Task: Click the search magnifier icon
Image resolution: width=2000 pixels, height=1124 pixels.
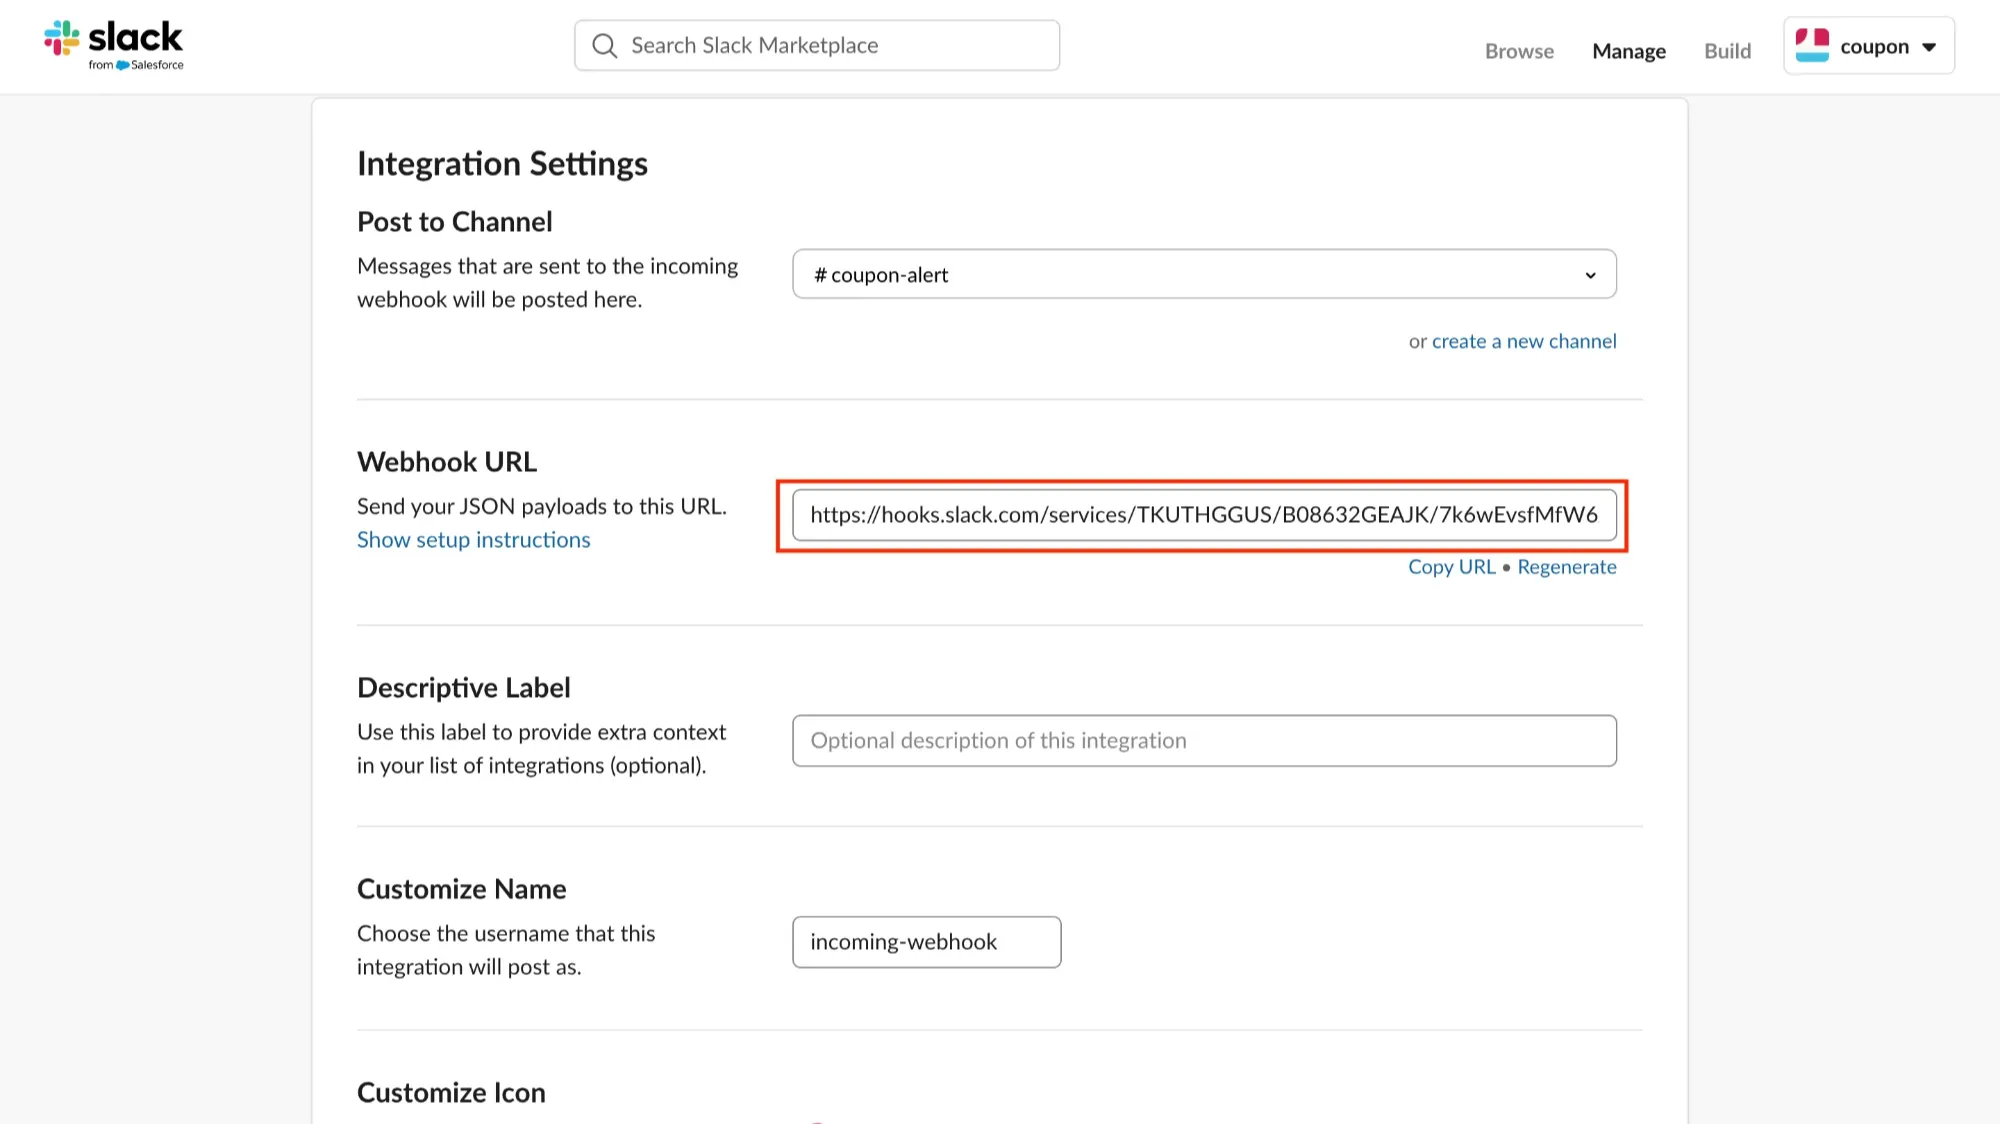Action: (604, 46)
